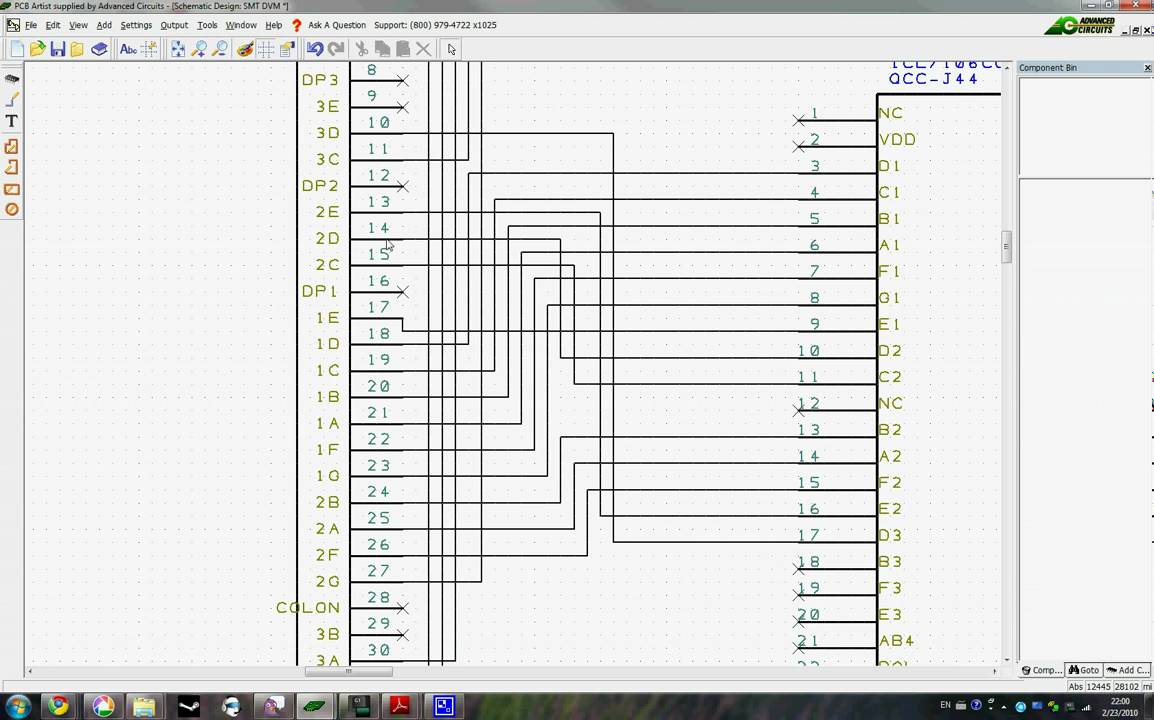This screenshot has width=1154, height=720.
Task: Open the Help menu
Action: click(274, 25)
